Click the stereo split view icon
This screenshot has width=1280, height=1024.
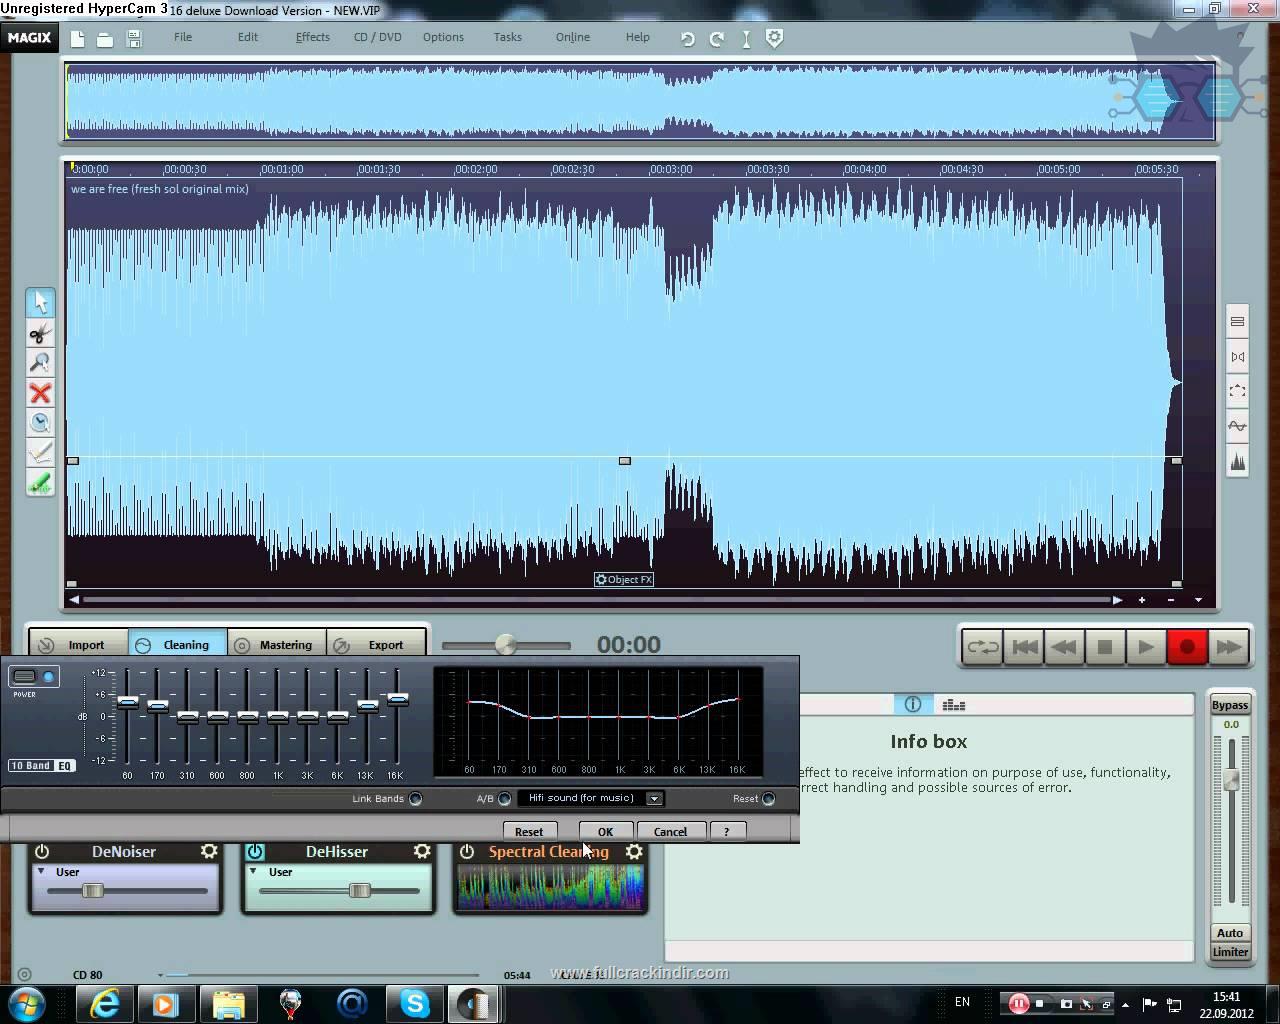tap(1238, 357)
